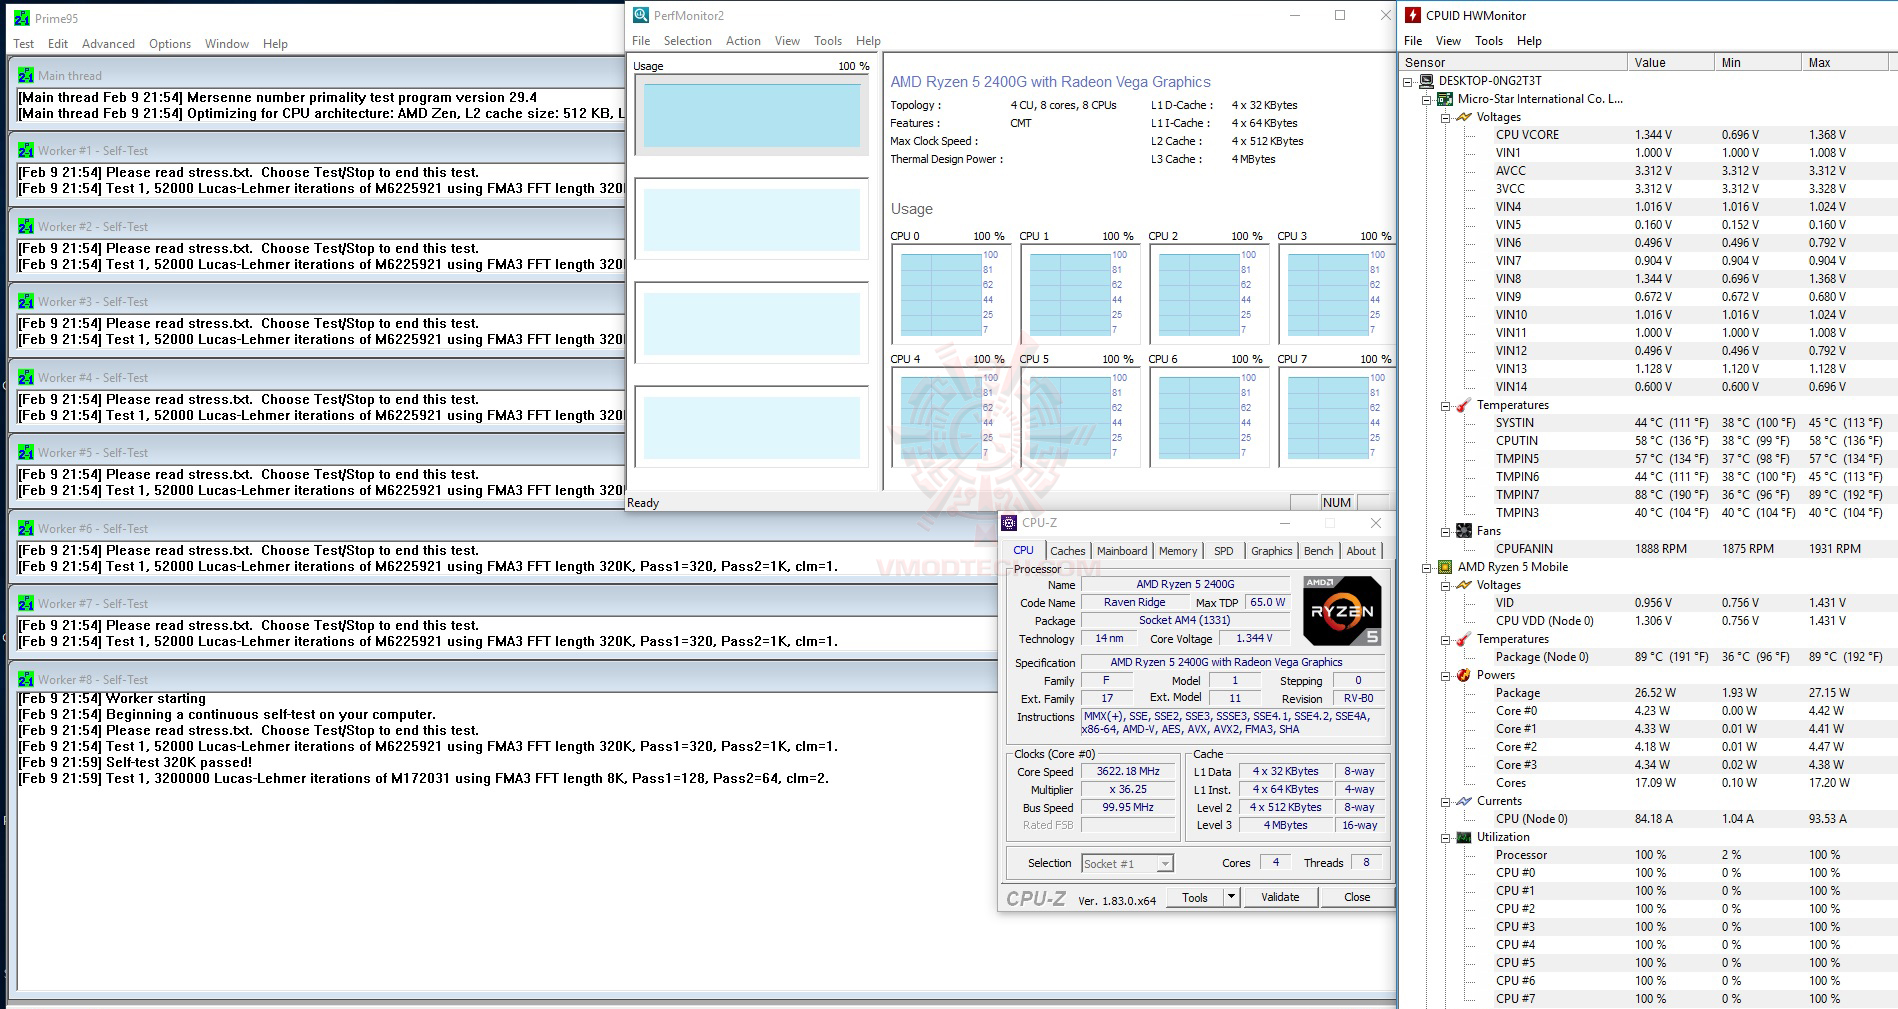Collapse the Micro-Star International node
Viewport: 1898px width, 1009px height.
(1427, 99)
